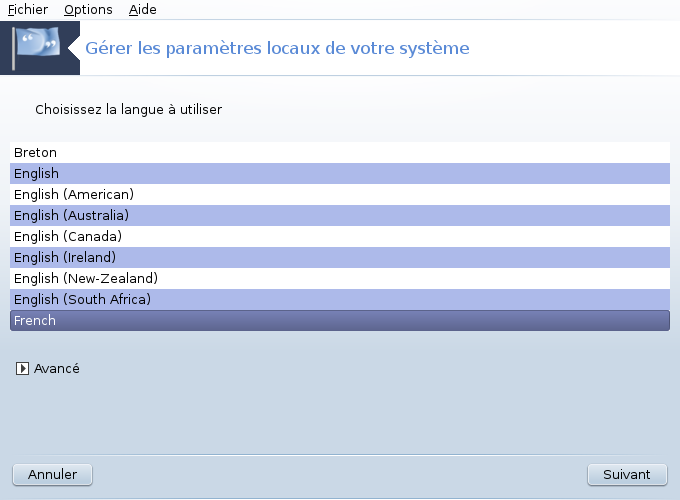This screenshot has height=500, width=680.
Task: Open the Fichier menu
Action: click(x=28, y=10)
